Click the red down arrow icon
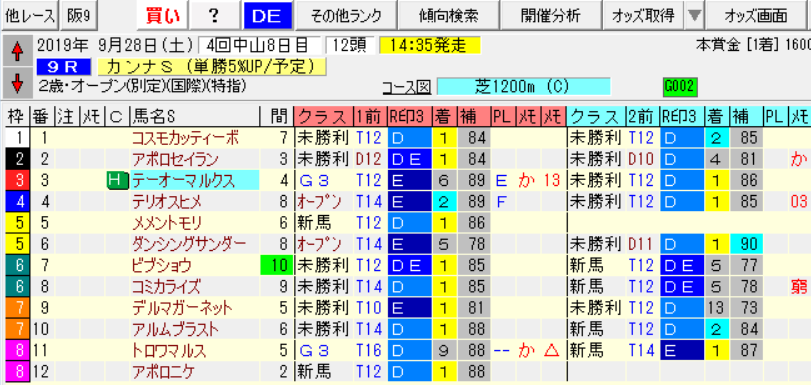811x385 pixels. [17, 83]
